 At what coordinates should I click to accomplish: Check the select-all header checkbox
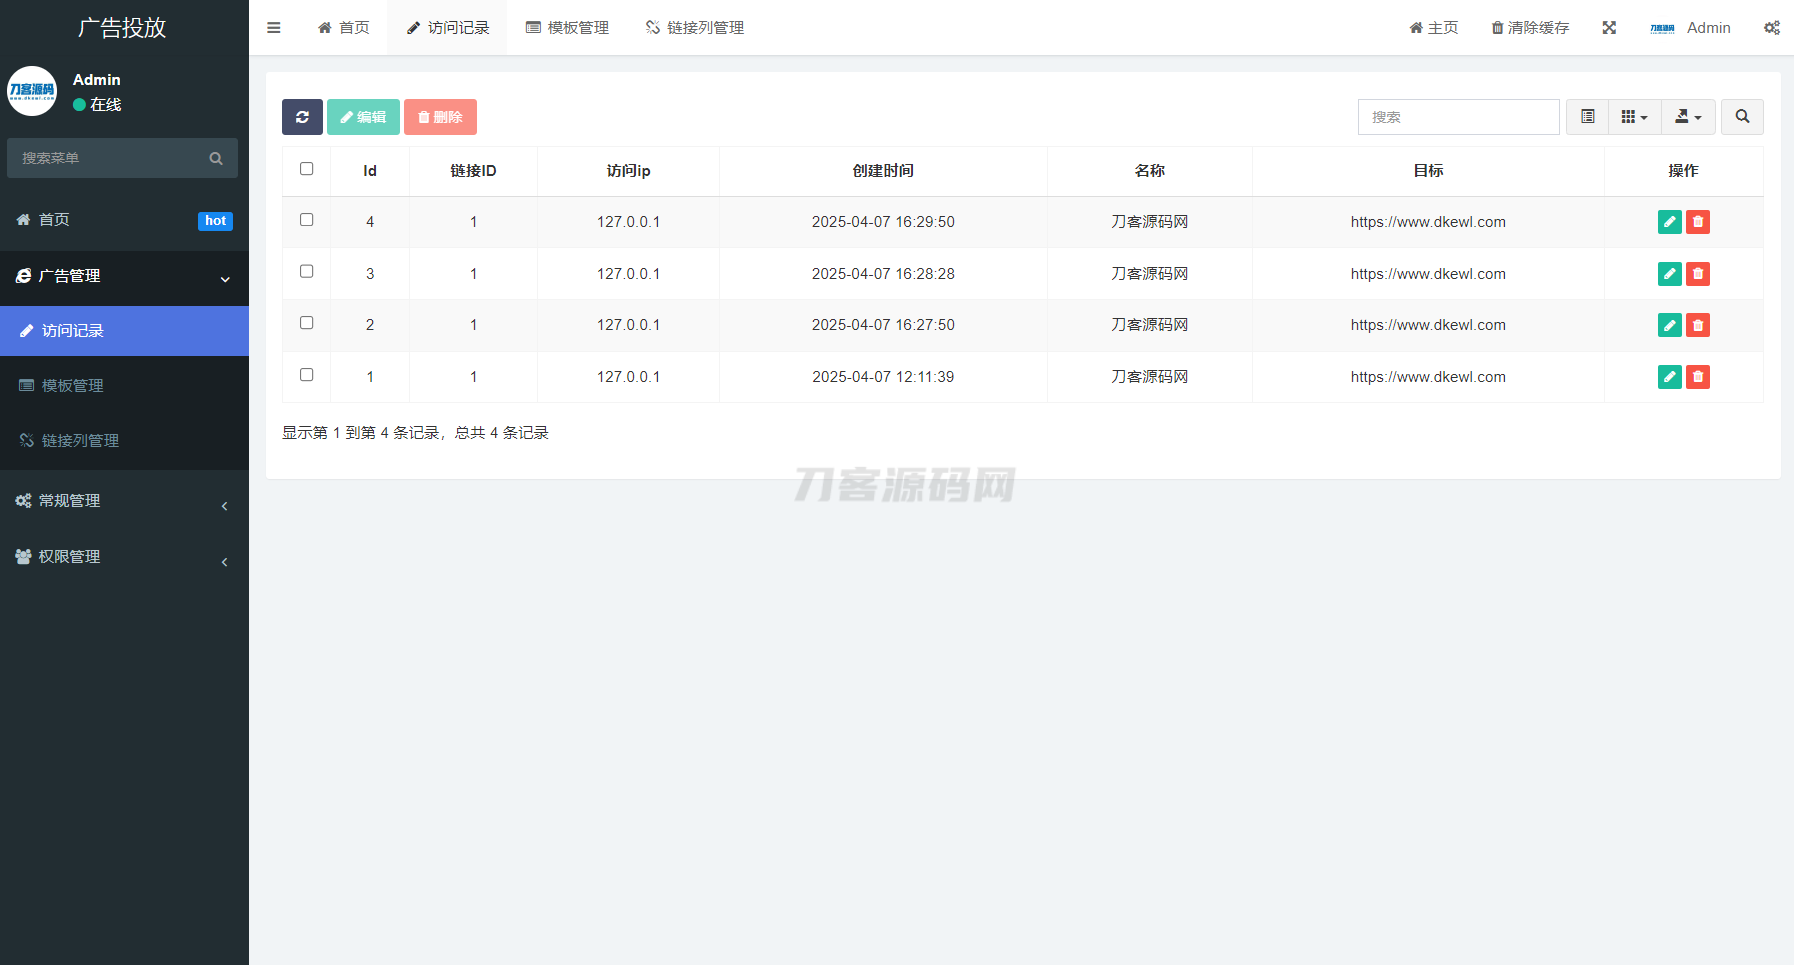[307, 169]
